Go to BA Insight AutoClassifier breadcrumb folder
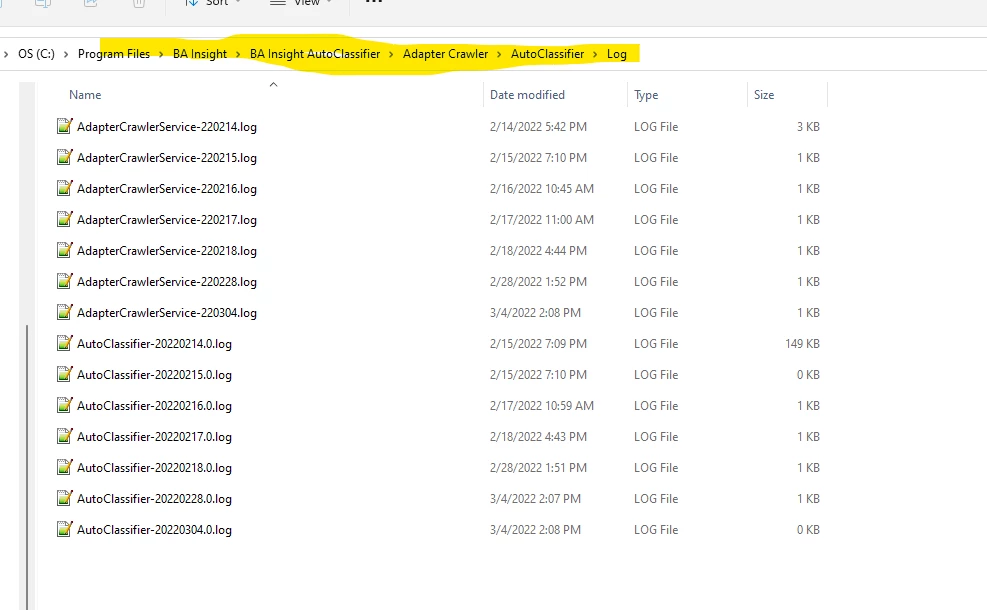The width and height of the screenshot is (987, 610). (315, 54)
